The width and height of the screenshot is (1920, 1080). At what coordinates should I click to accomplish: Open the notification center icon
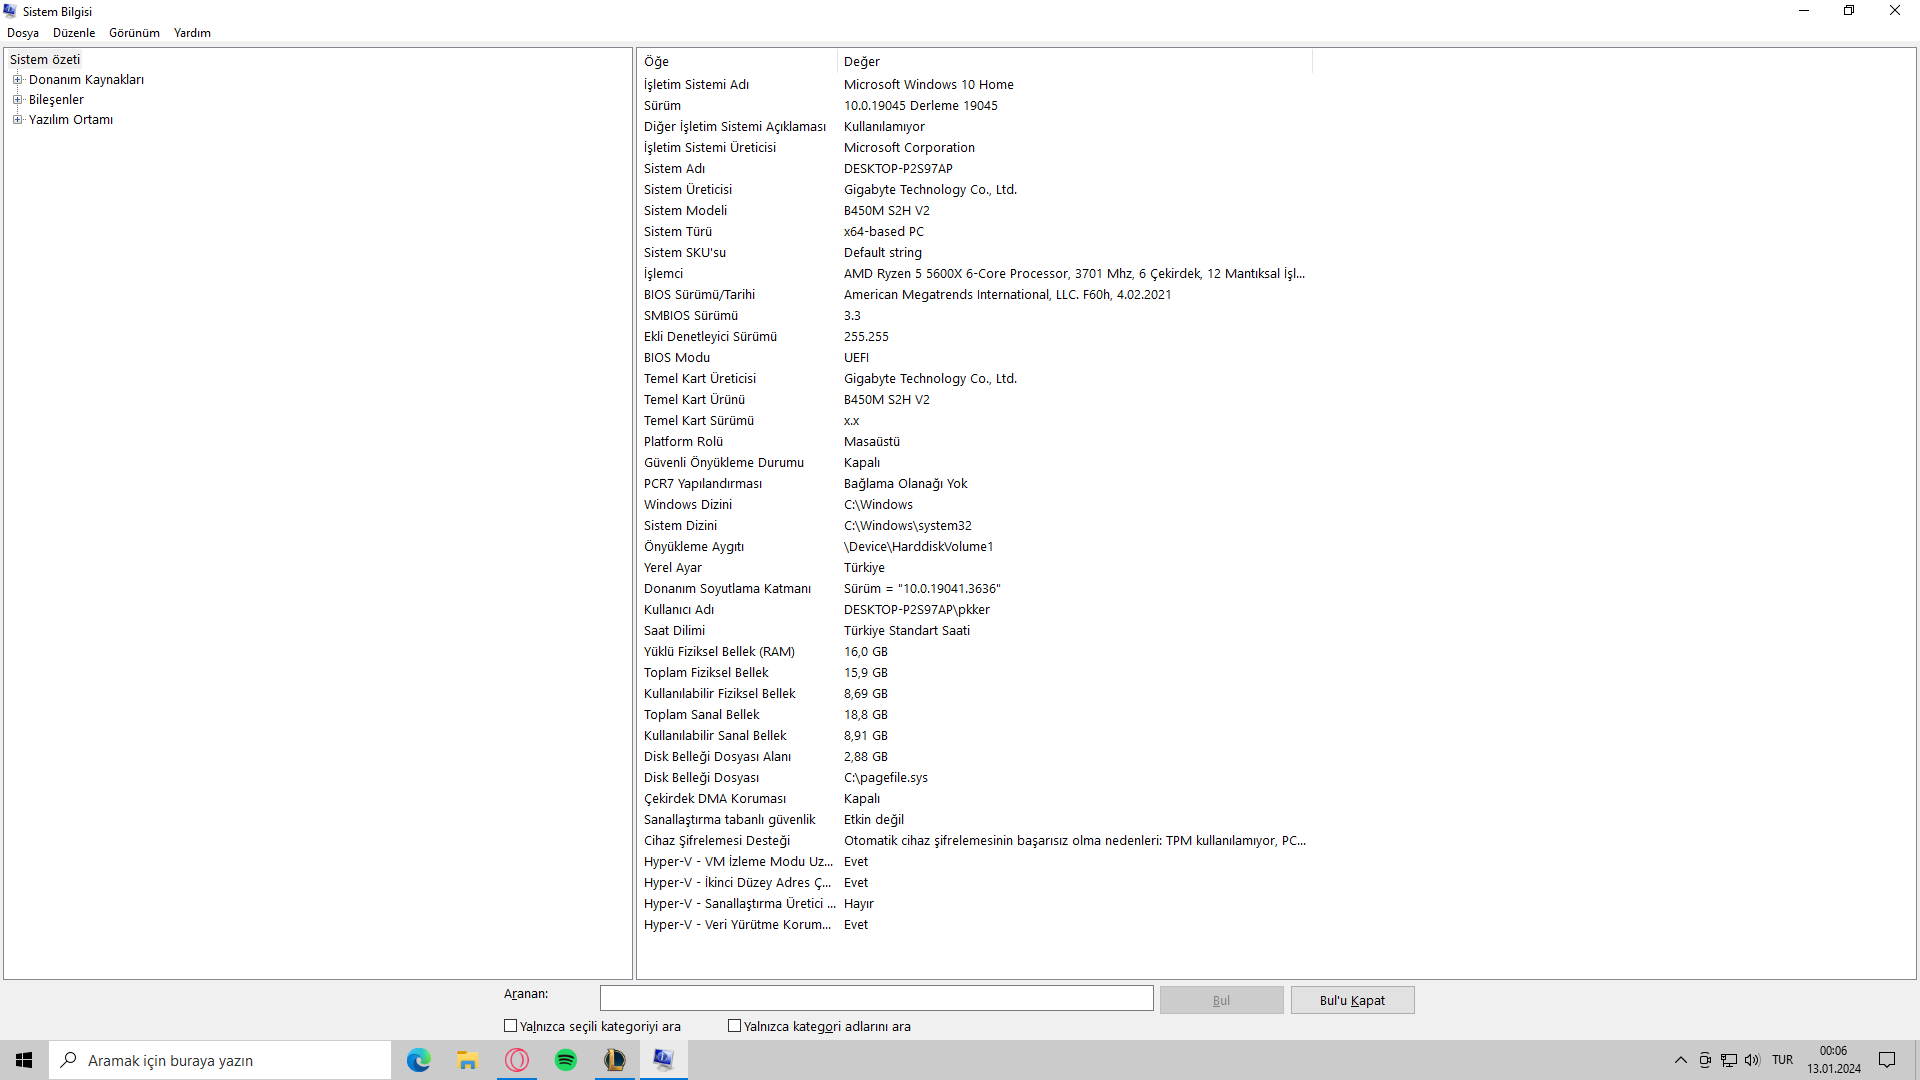pos(1887,1060)
